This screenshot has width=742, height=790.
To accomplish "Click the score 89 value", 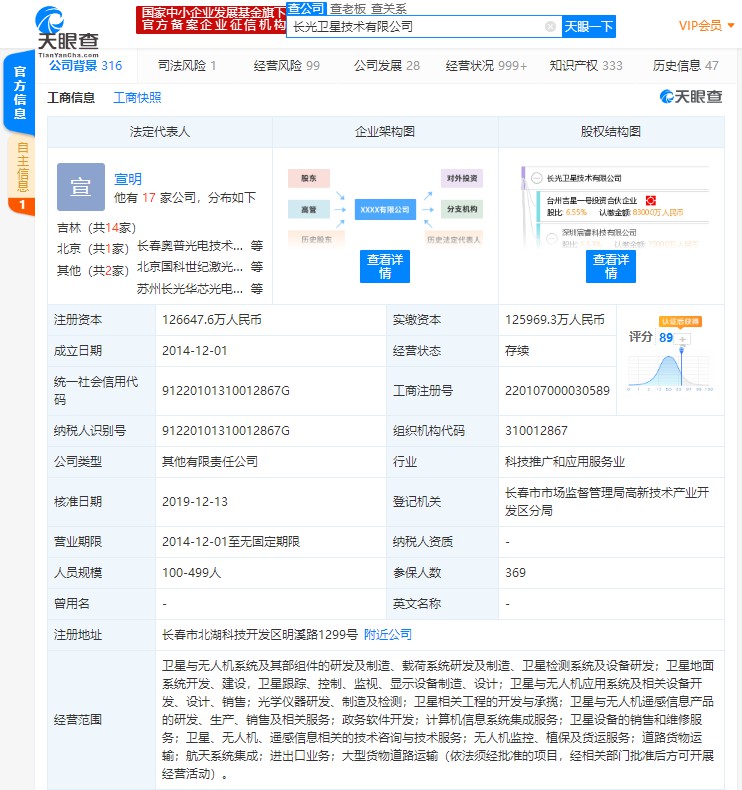I will click(x=666, y=338).
